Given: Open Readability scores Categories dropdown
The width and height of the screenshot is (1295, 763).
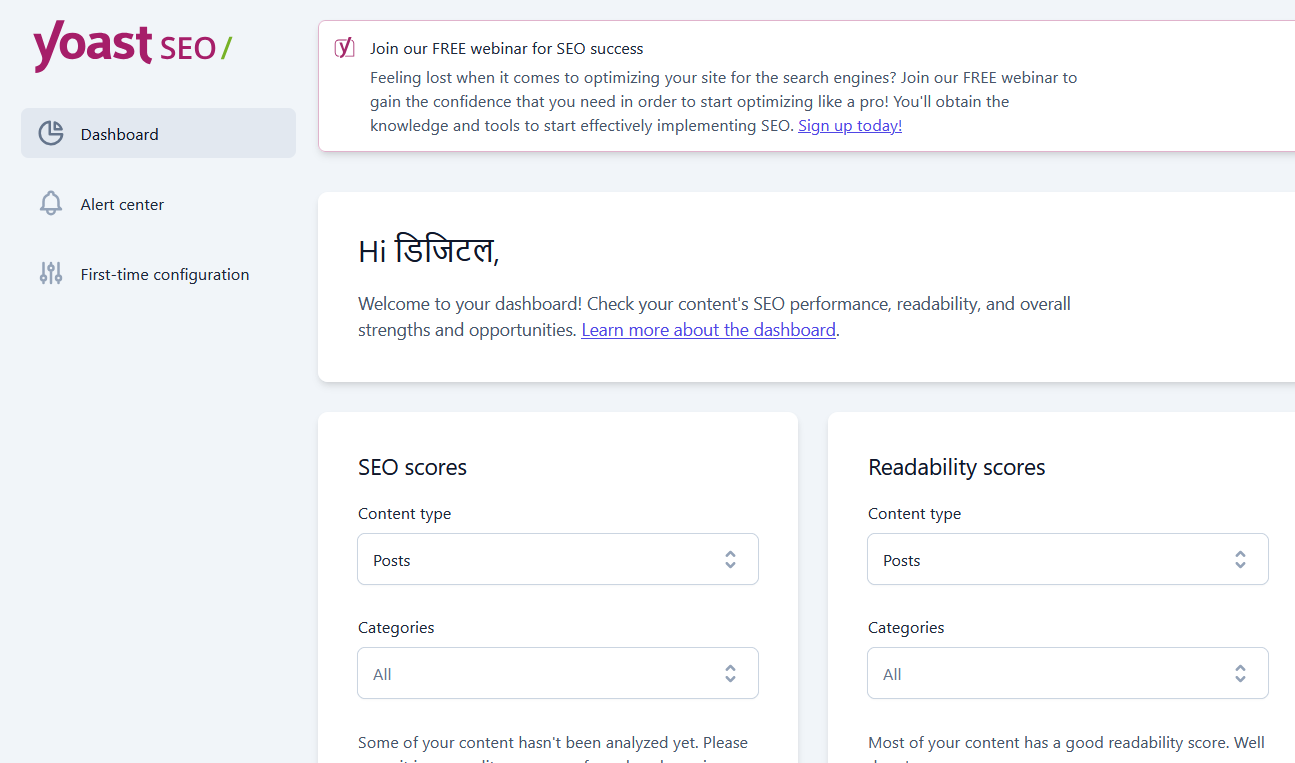Looking at the screenshot, I should click(1050, 674).
